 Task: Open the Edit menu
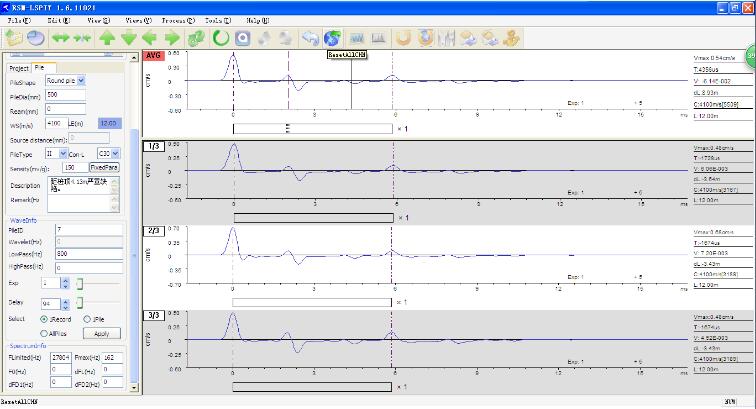tap(59, 20)
